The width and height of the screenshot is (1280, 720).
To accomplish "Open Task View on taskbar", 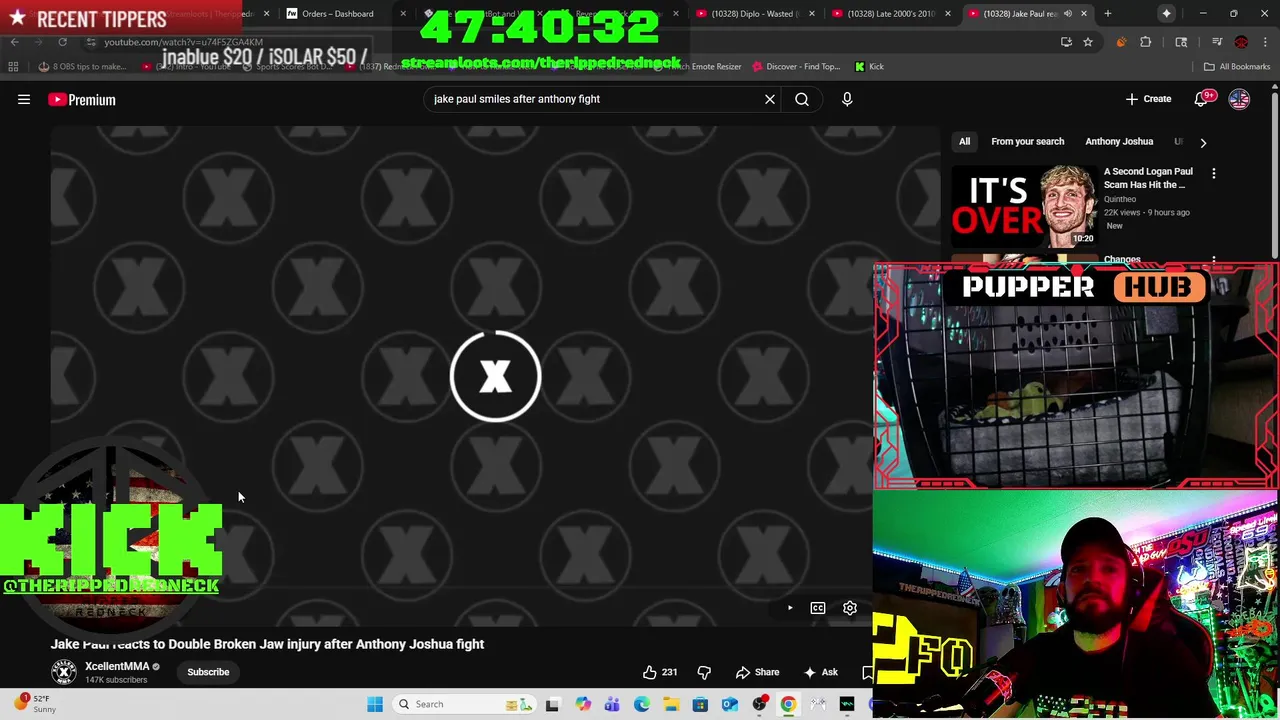I will [552, 704].
